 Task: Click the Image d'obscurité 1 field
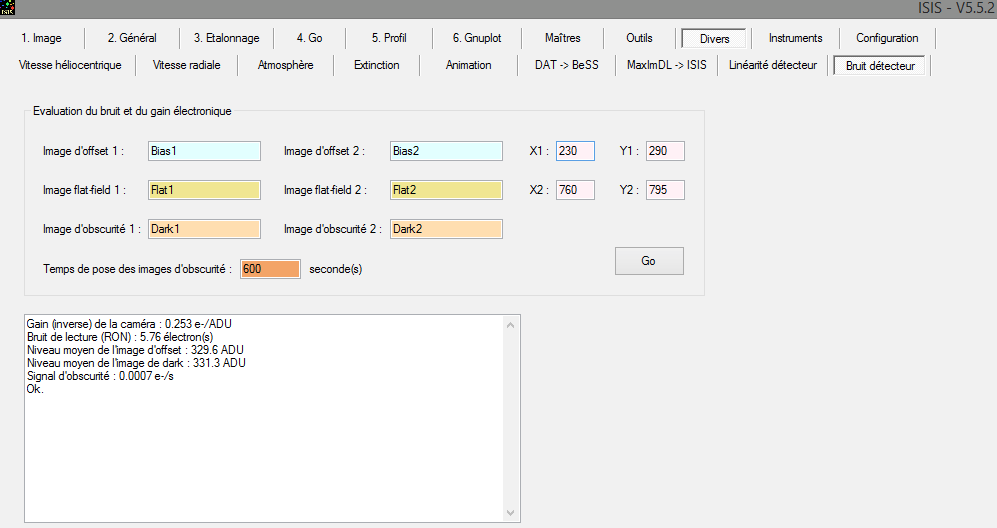point(204,229)
